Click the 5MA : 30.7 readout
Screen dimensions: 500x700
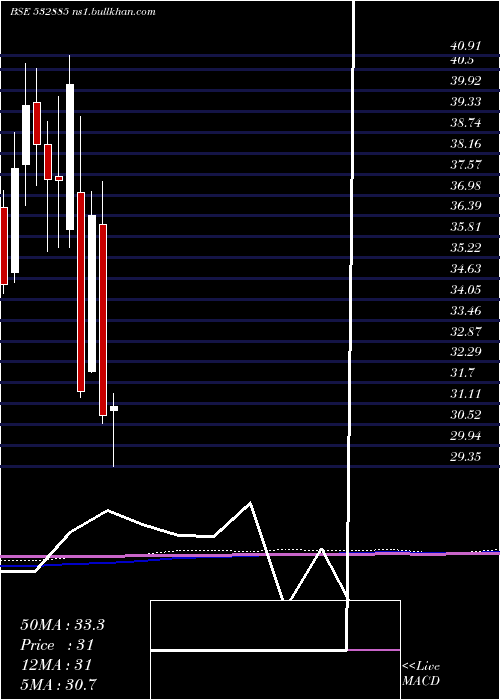point(59,684)
